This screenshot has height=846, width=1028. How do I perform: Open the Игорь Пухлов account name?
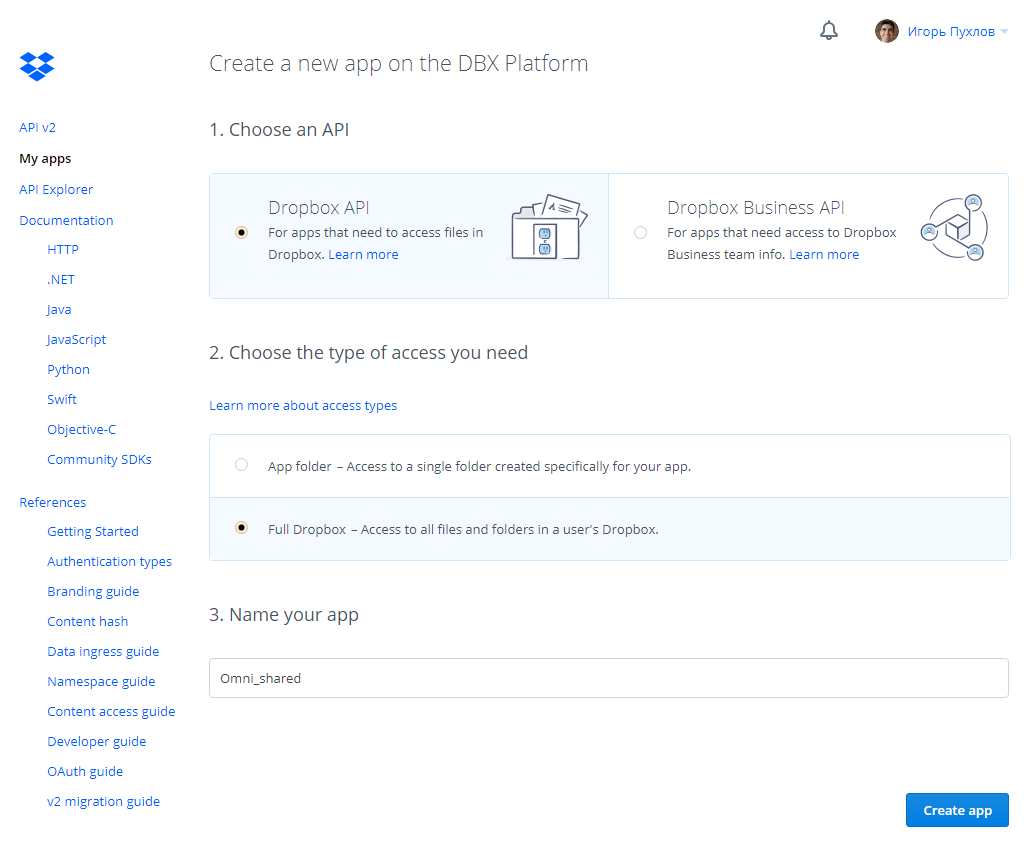951,31
